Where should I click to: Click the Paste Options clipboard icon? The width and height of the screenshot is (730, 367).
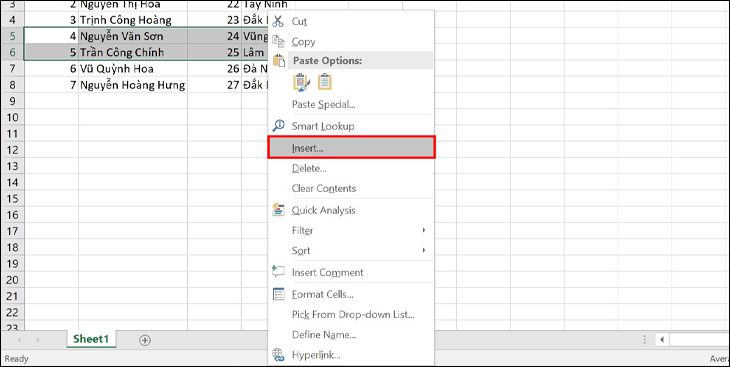[278, 61]
